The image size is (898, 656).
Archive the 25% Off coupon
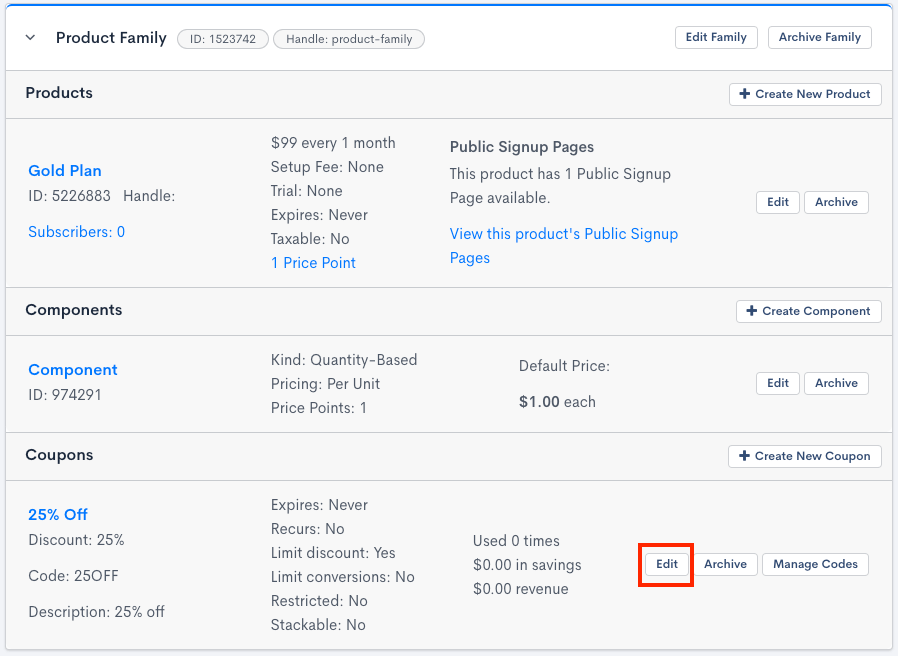tap(725, 564)
